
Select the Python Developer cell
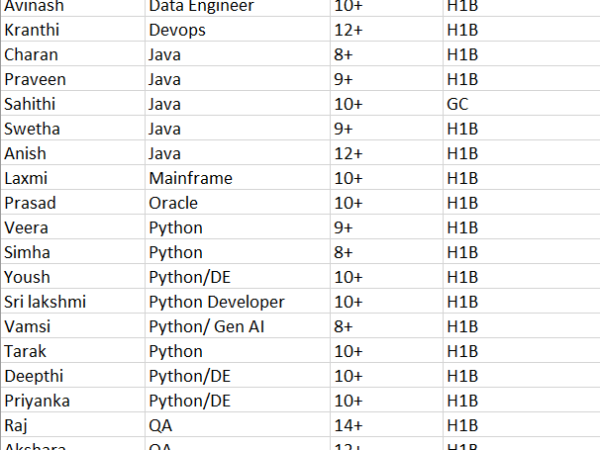coord(216,302)
